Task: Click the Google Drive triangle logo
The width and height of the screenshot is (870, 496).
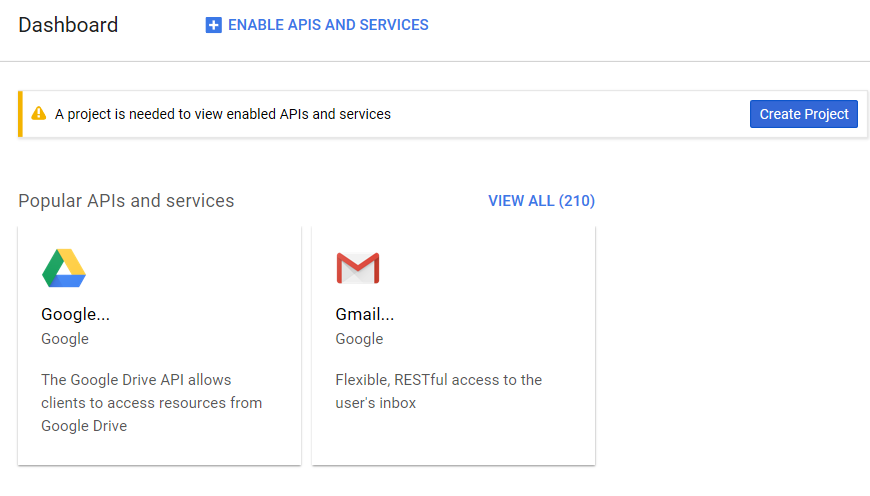Action: tap(64, 268)
